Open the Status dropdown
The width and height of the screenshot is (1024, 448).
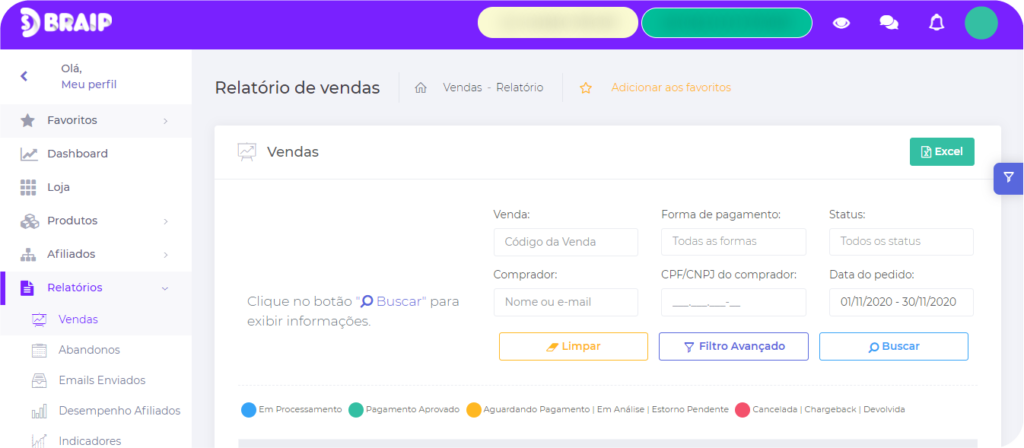[x=901, y=242]
